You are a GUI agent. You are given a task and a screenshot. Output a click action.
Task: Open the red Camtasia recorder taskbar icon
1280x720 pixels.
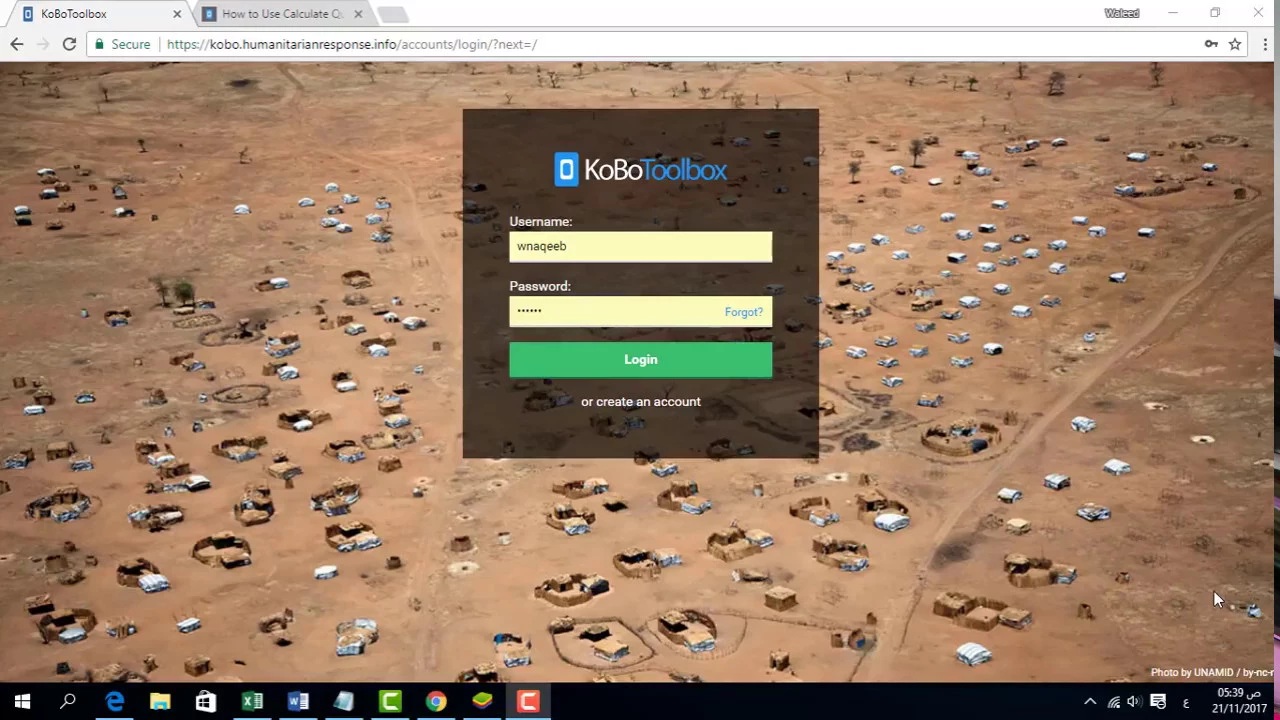pos(528,702)
